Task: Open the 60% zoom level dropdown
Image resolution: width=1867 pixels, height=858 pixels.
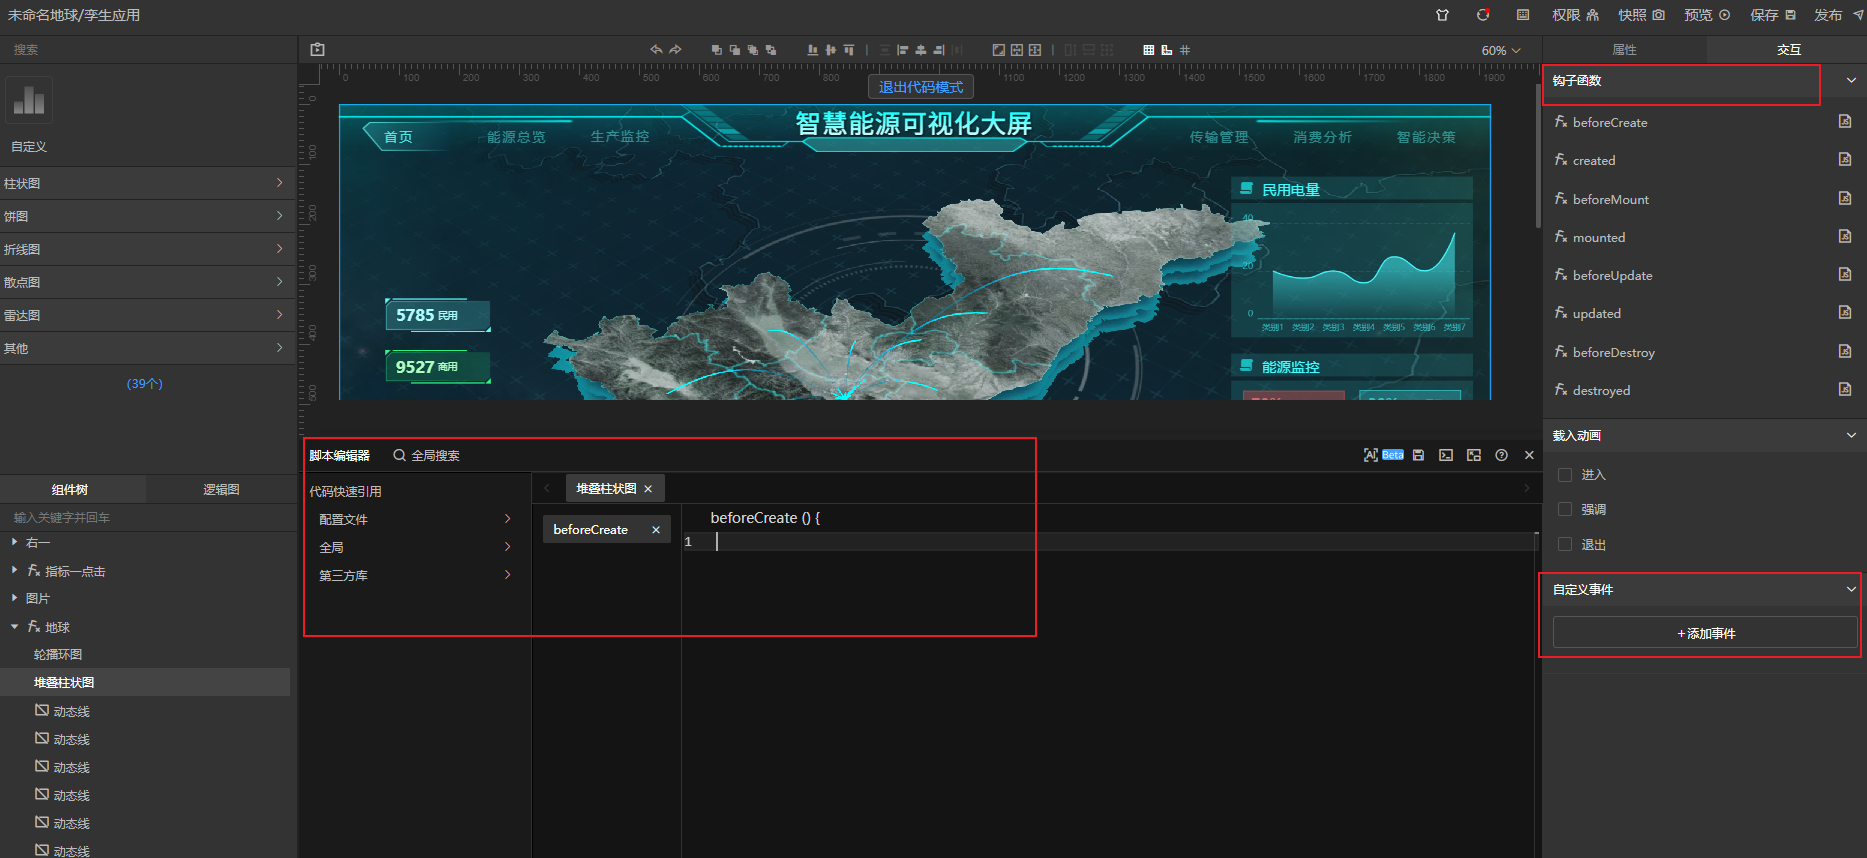Action: point(1501,50)
